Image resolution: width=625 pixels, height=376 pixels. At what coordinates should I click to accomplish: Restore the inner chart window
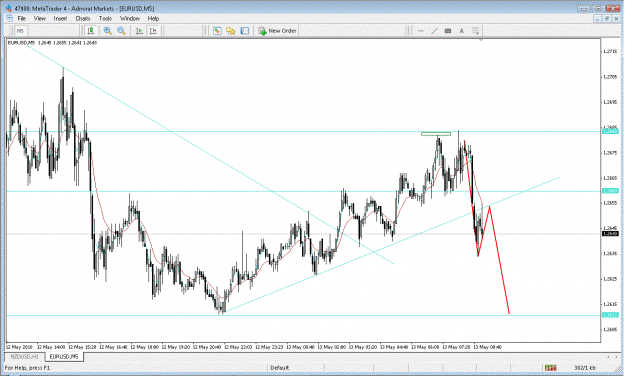point(606,18)
